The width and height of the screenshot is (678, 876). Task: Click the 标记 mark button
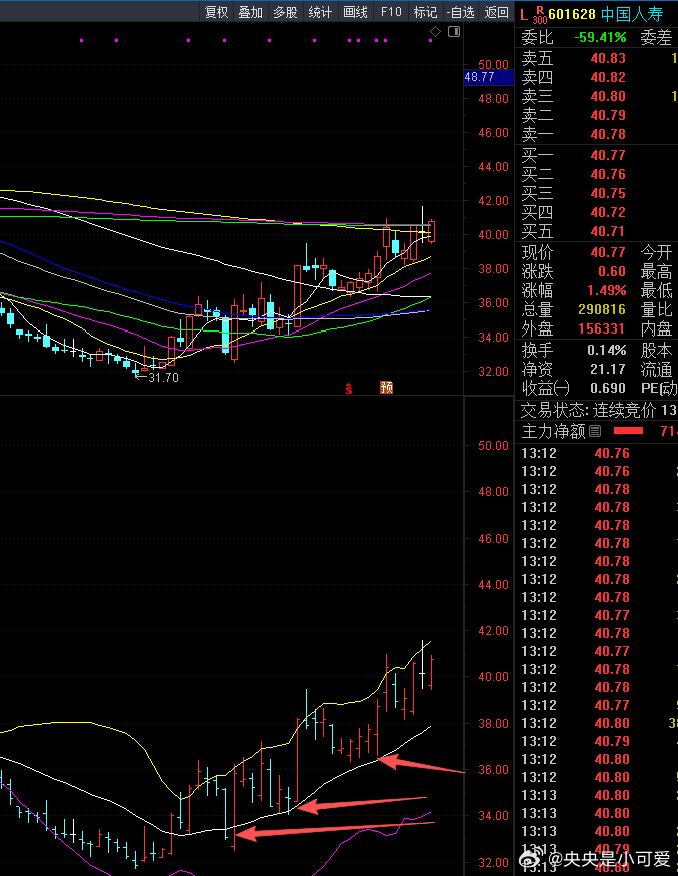tap(425, 12)
